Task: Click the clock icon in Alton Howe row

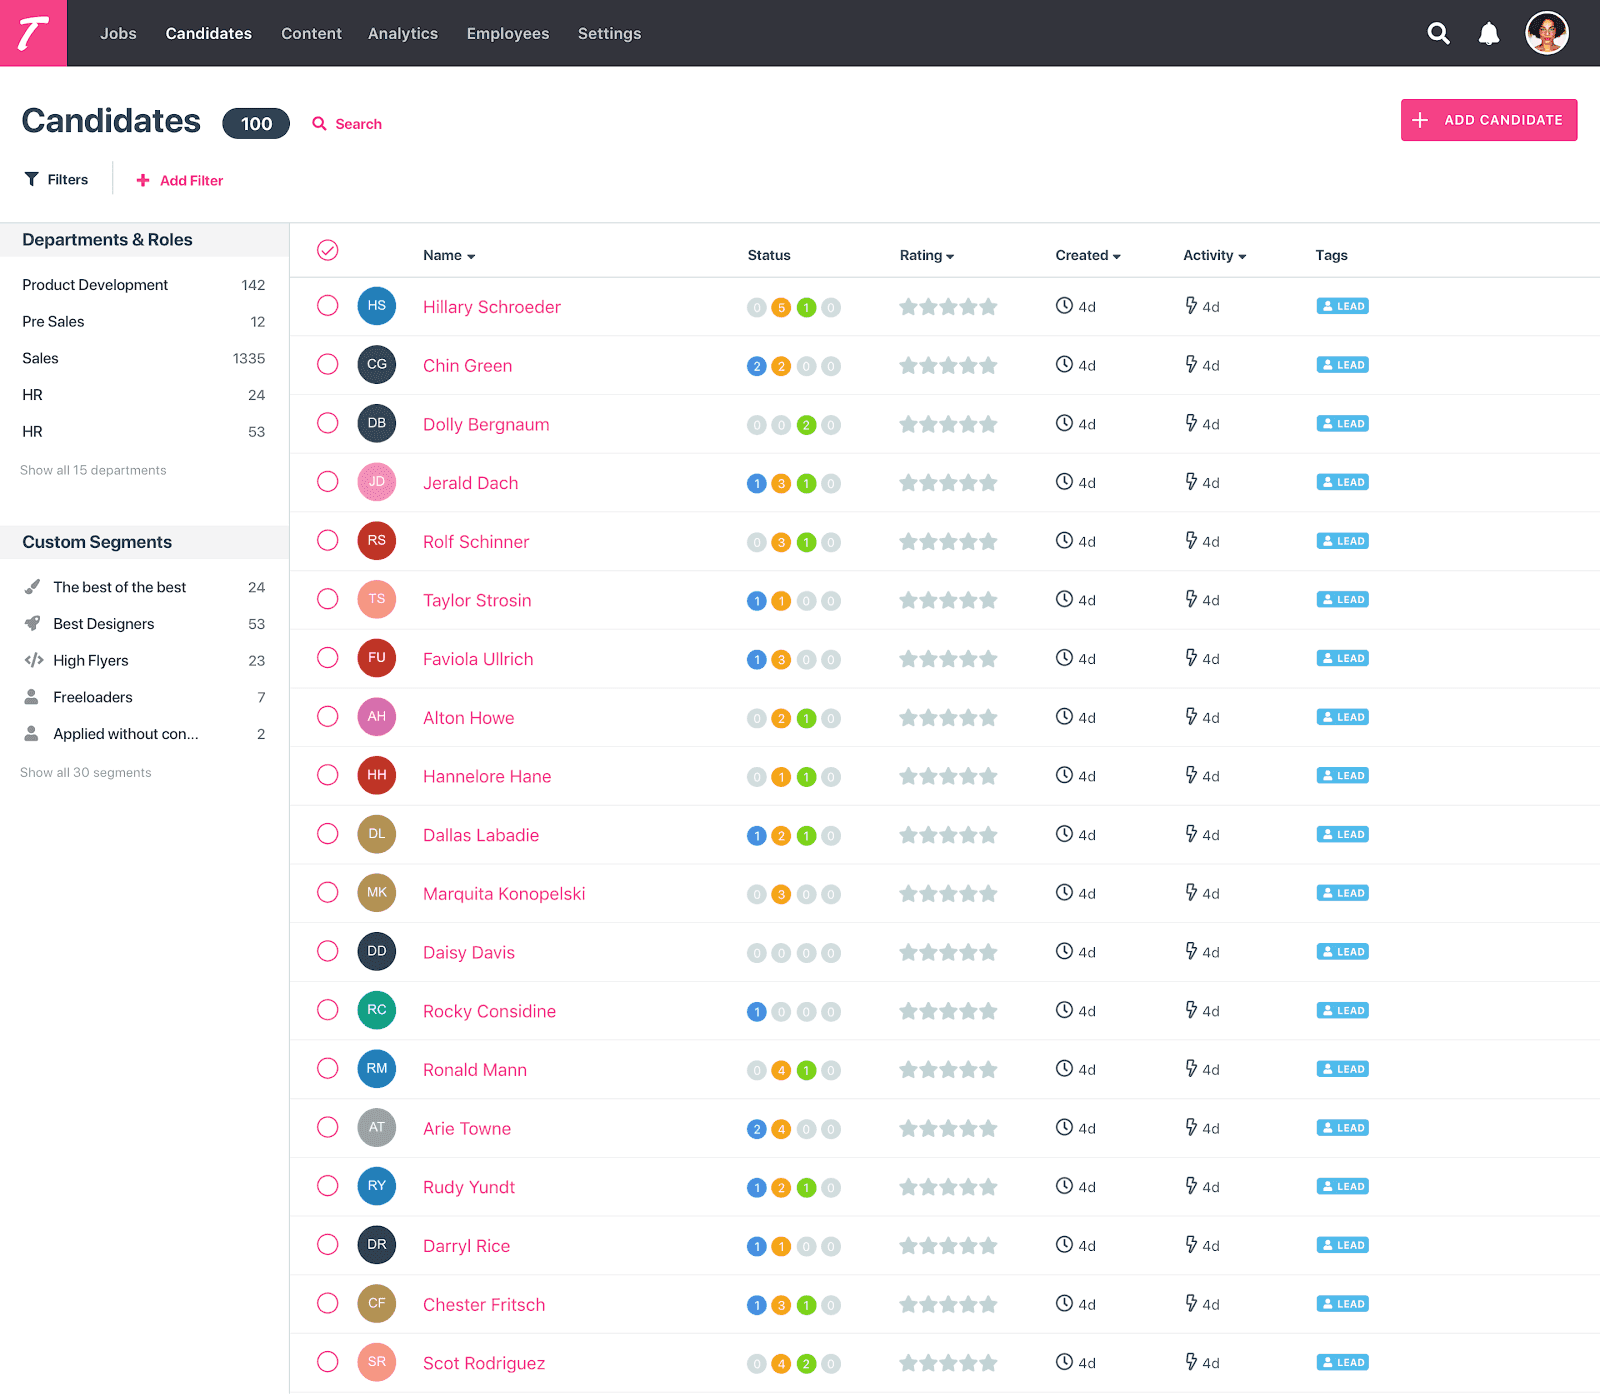Action: 1064,716
